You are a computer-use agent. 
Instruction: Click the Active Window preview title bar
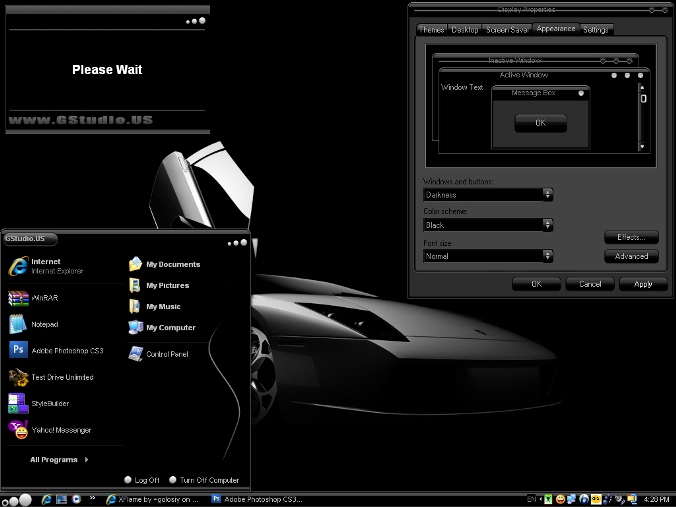[544, 75]
